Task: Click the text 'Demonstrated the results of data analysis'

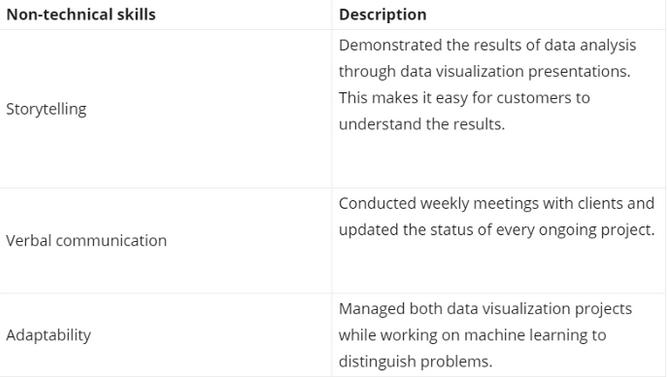Action: pos(487,45)
